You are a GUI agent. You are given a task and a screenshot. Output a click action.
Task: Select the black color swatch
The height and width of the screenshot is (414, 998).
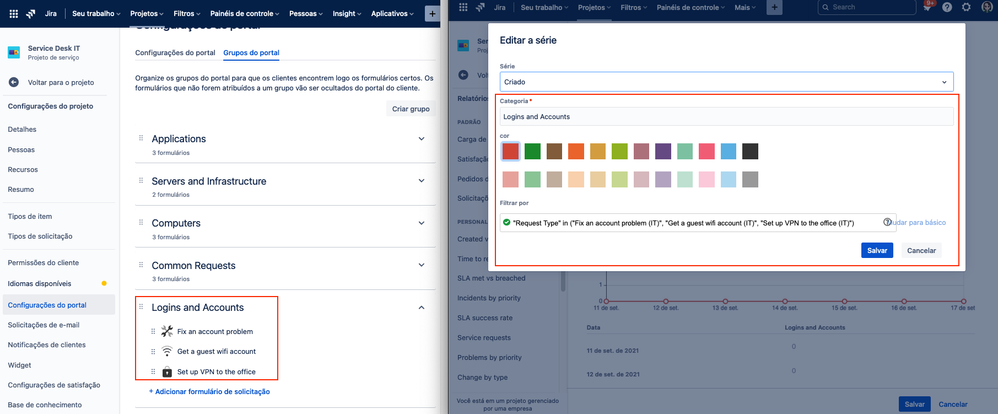pyautogui.click(x=750, y=151)
